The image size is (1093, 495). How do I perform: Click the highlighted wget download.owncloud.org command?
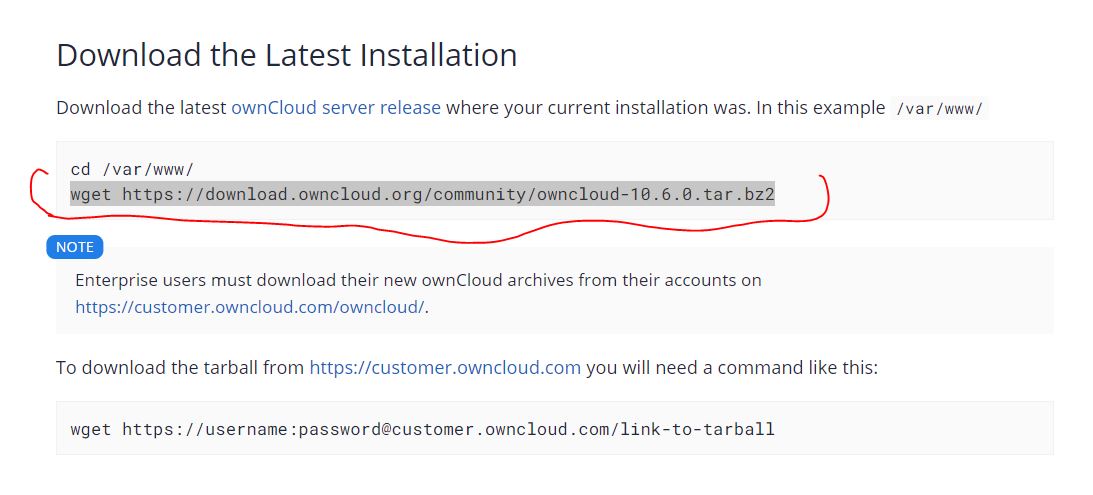pos(422,195)
